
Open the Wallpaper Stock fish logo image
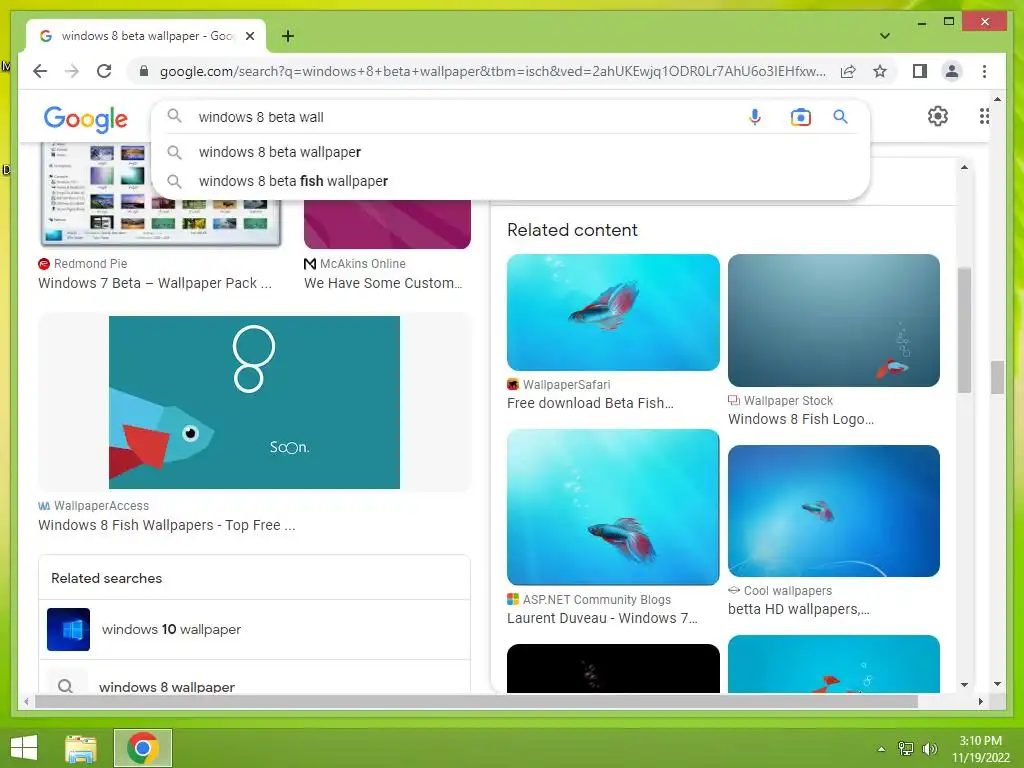[834, 320]
